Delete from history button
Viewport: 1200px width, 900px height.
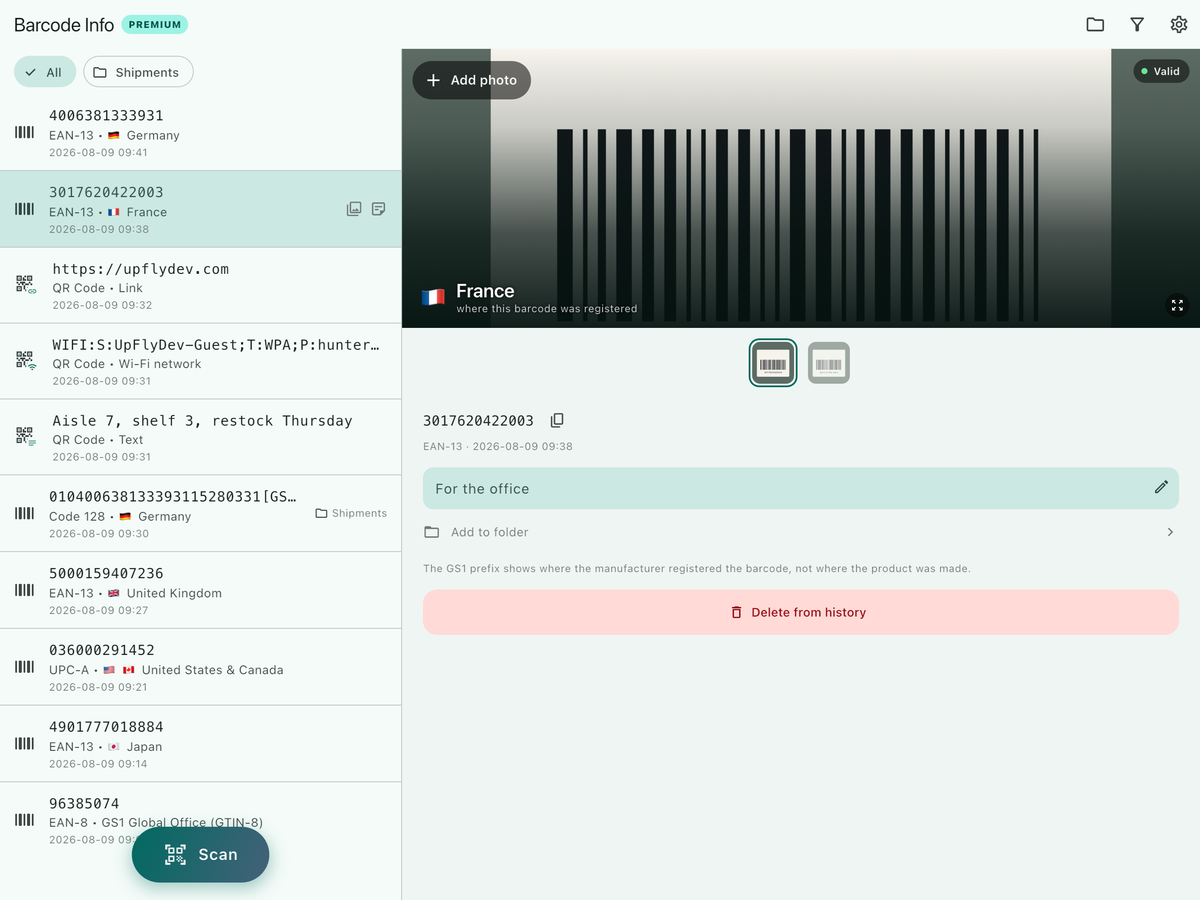801,612
